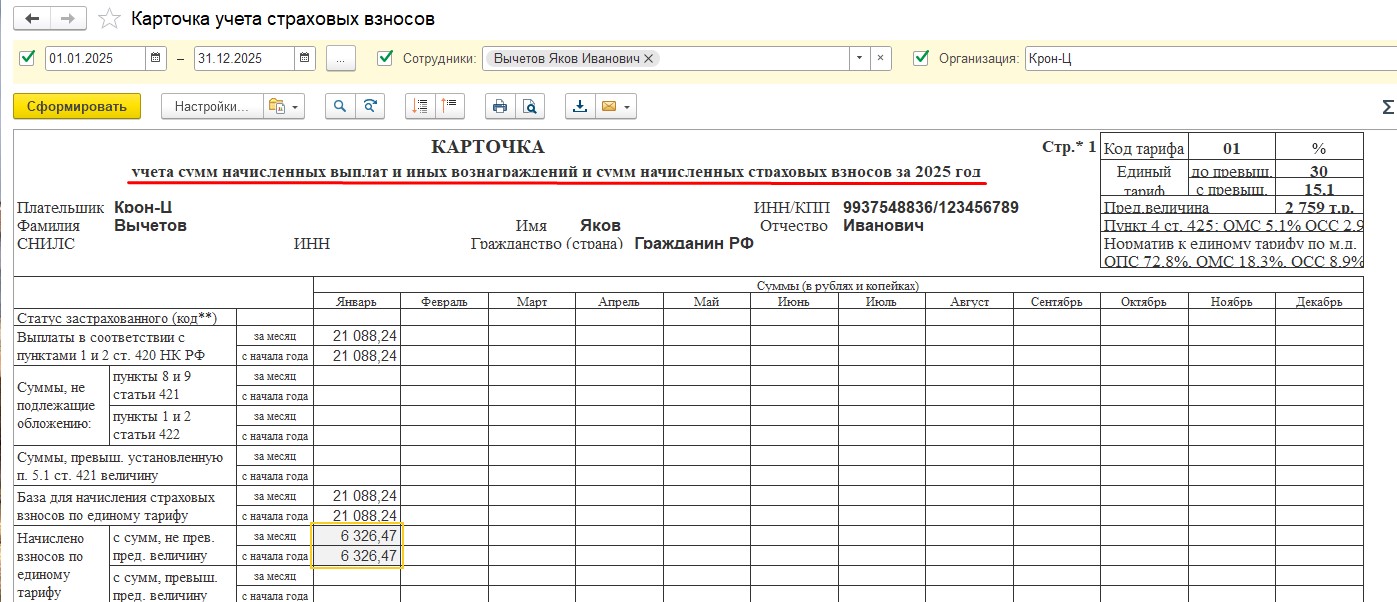Click the Статус застрахованного (код**) row label
This screenshot has height=602, width=1397.
(x=117, y=317)
